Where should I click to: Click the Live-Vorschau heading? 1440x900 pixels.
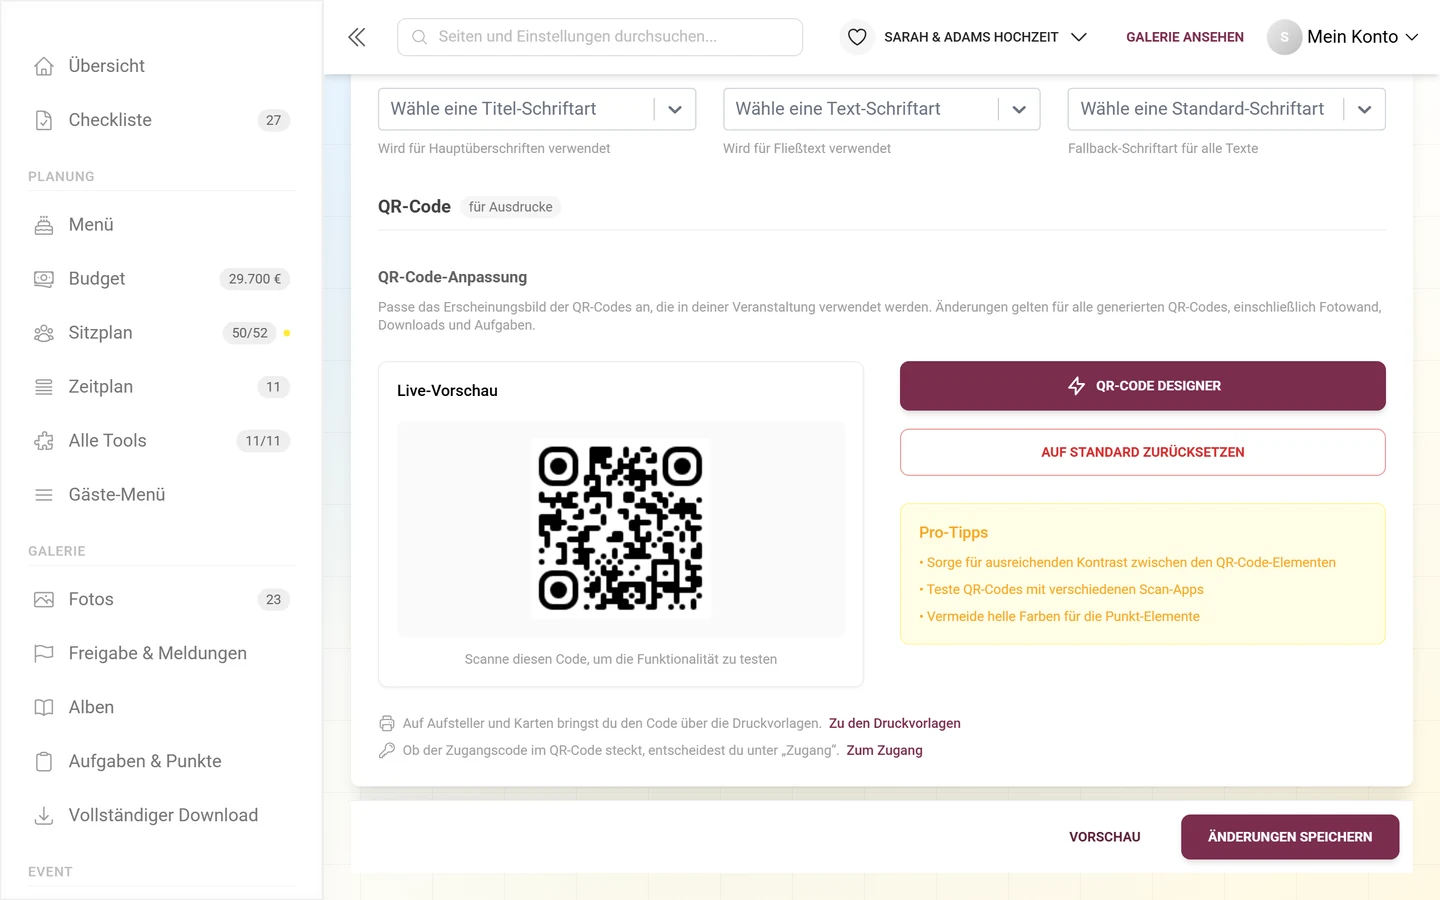[447, 391]
